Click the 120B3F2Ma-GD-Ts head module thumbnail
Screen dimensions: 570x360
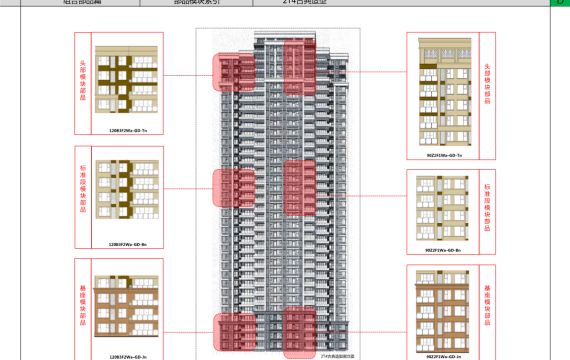coord(126,79)
